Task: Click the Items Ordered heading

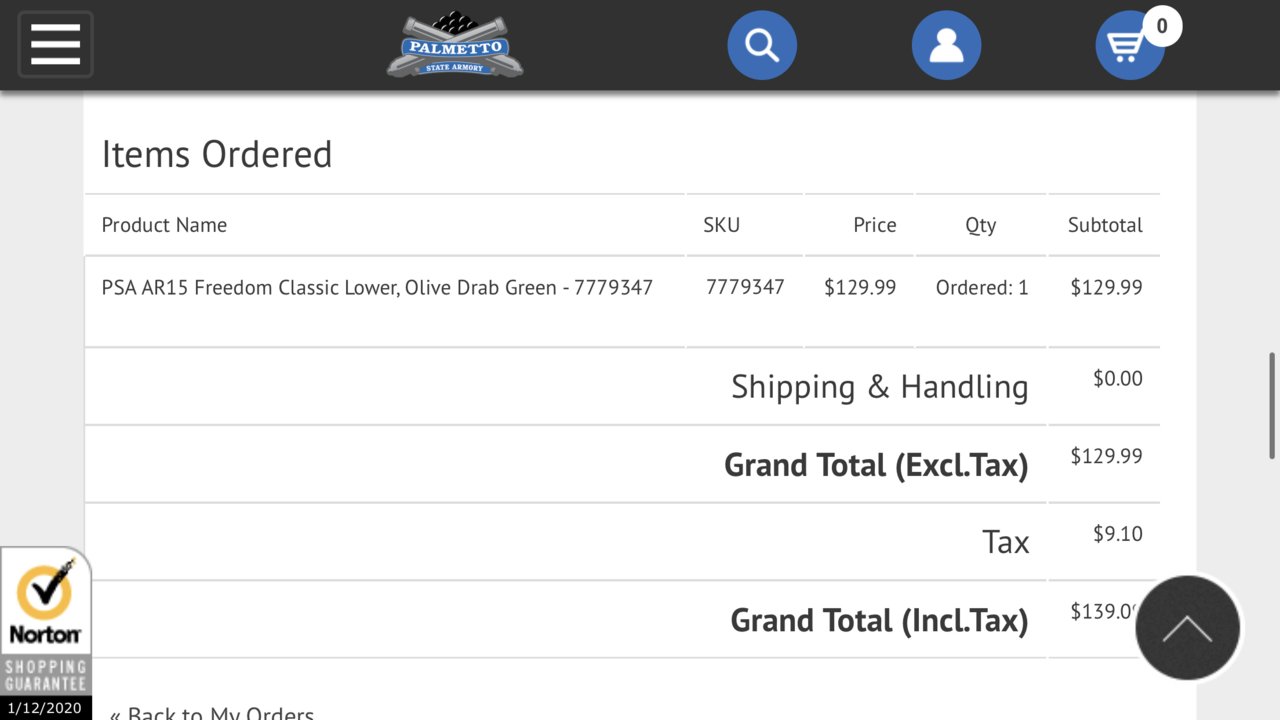Action: (x=217, y=154)
